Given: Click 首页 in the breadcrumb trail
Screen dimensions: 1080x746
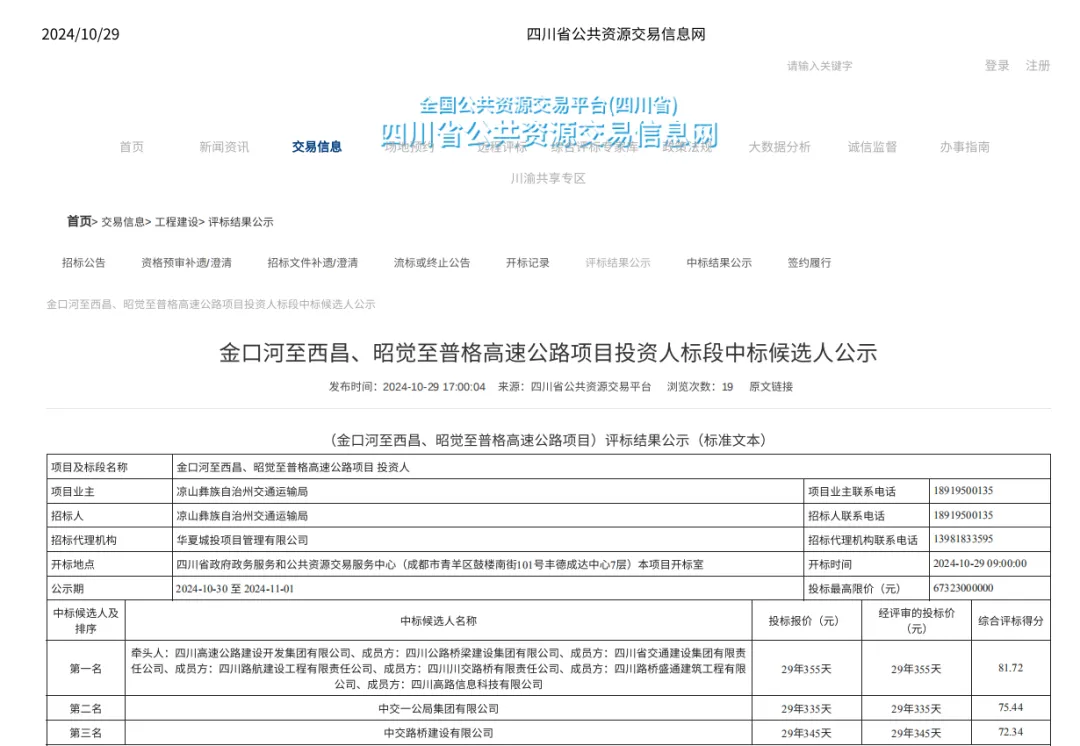Looking at the screenshot, I should click(79, 221).
